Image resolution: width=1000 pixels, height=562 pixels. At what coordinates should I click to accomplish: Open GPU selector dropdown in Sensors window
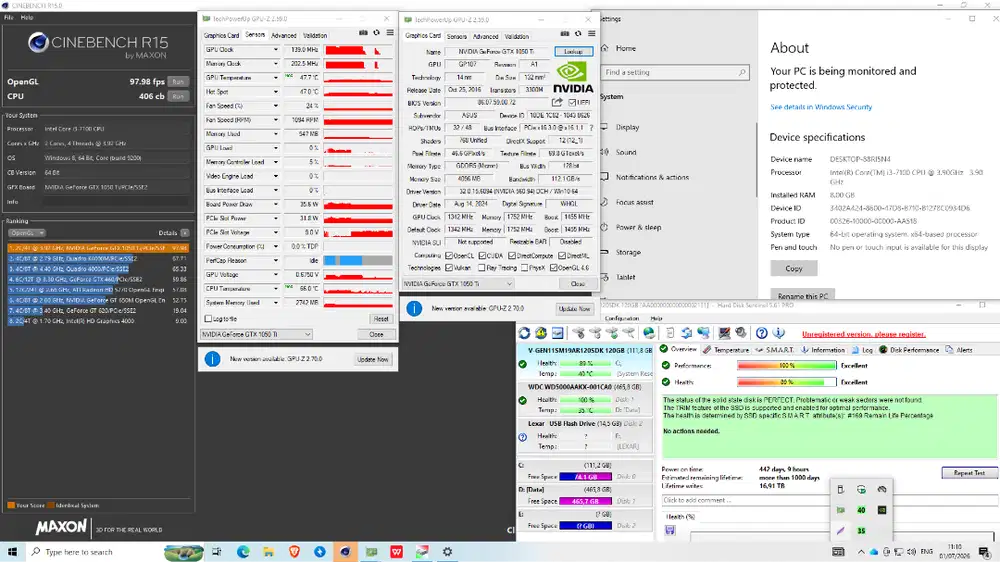click(256, 334)
